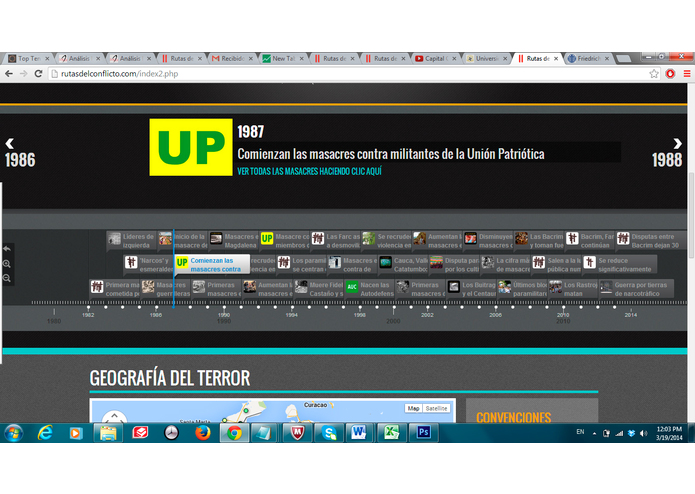
Task: Click browser Back button
Action: 9,74
